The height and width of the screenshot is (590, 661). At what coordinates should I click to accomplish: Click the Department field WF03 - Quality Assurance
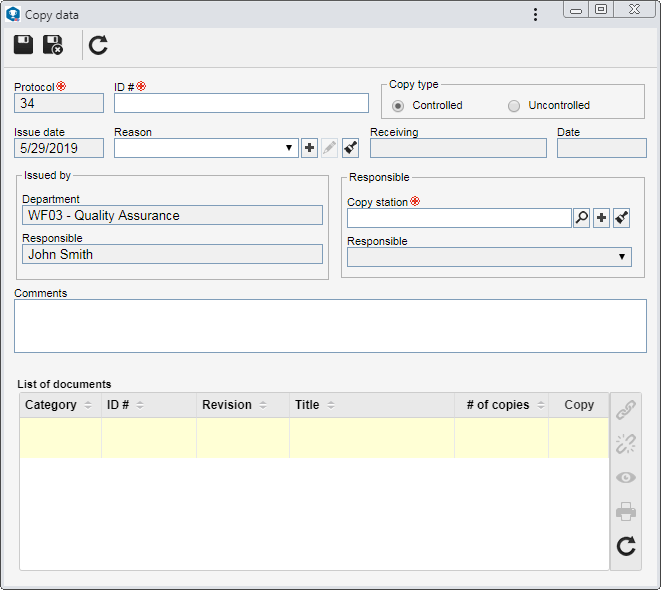[x=172, y=215]
